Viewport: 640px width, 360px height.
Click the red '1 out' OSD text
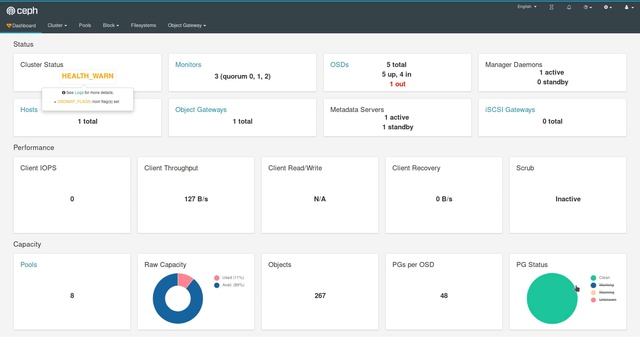click(397, 84)
